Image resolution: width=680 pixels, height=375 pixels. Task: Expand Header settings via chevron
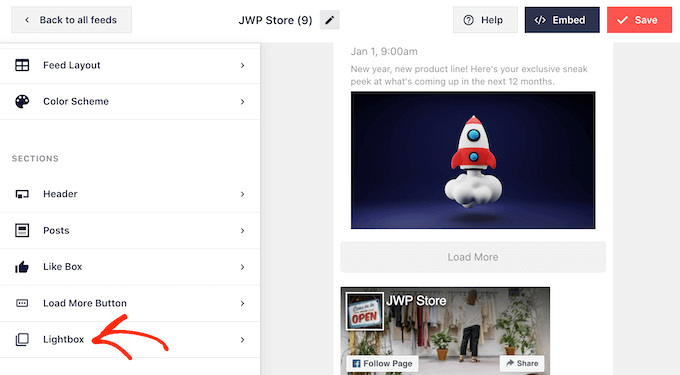coord(242,194)
